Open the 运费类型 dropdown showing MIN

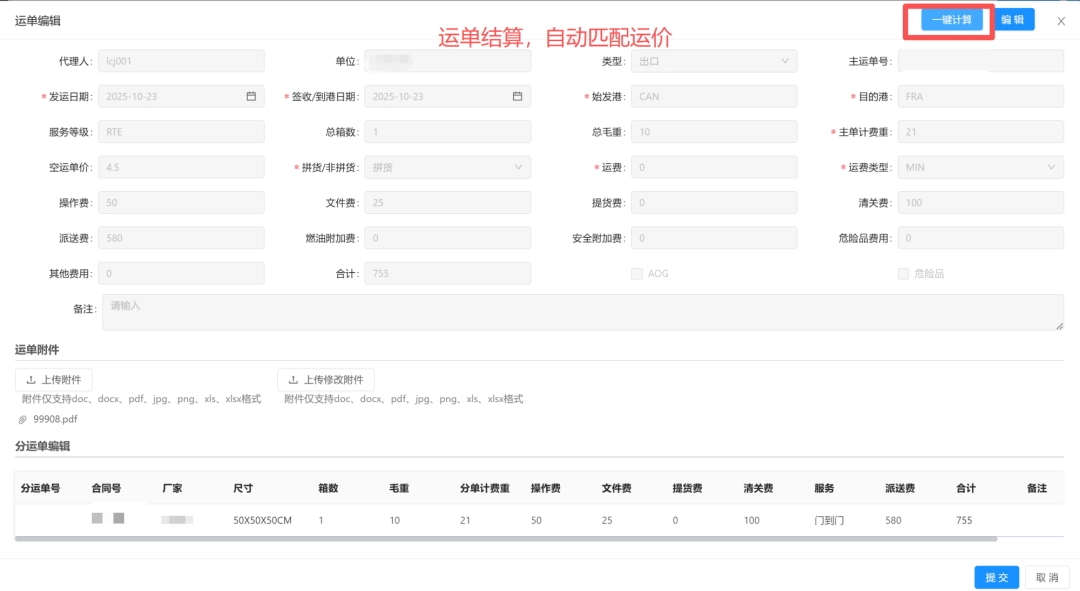click(980, 167)
